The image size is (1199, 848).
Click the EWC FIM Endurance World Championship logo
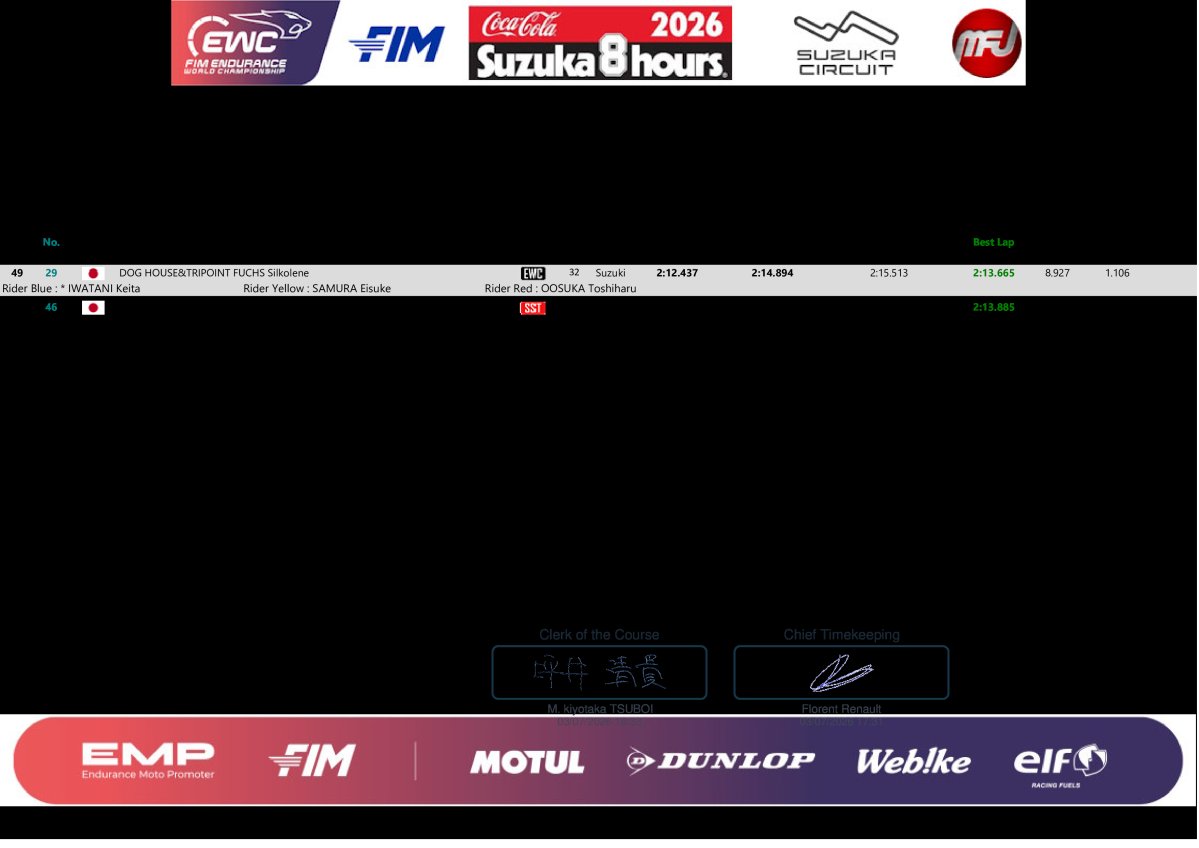[x=255, y=43]
